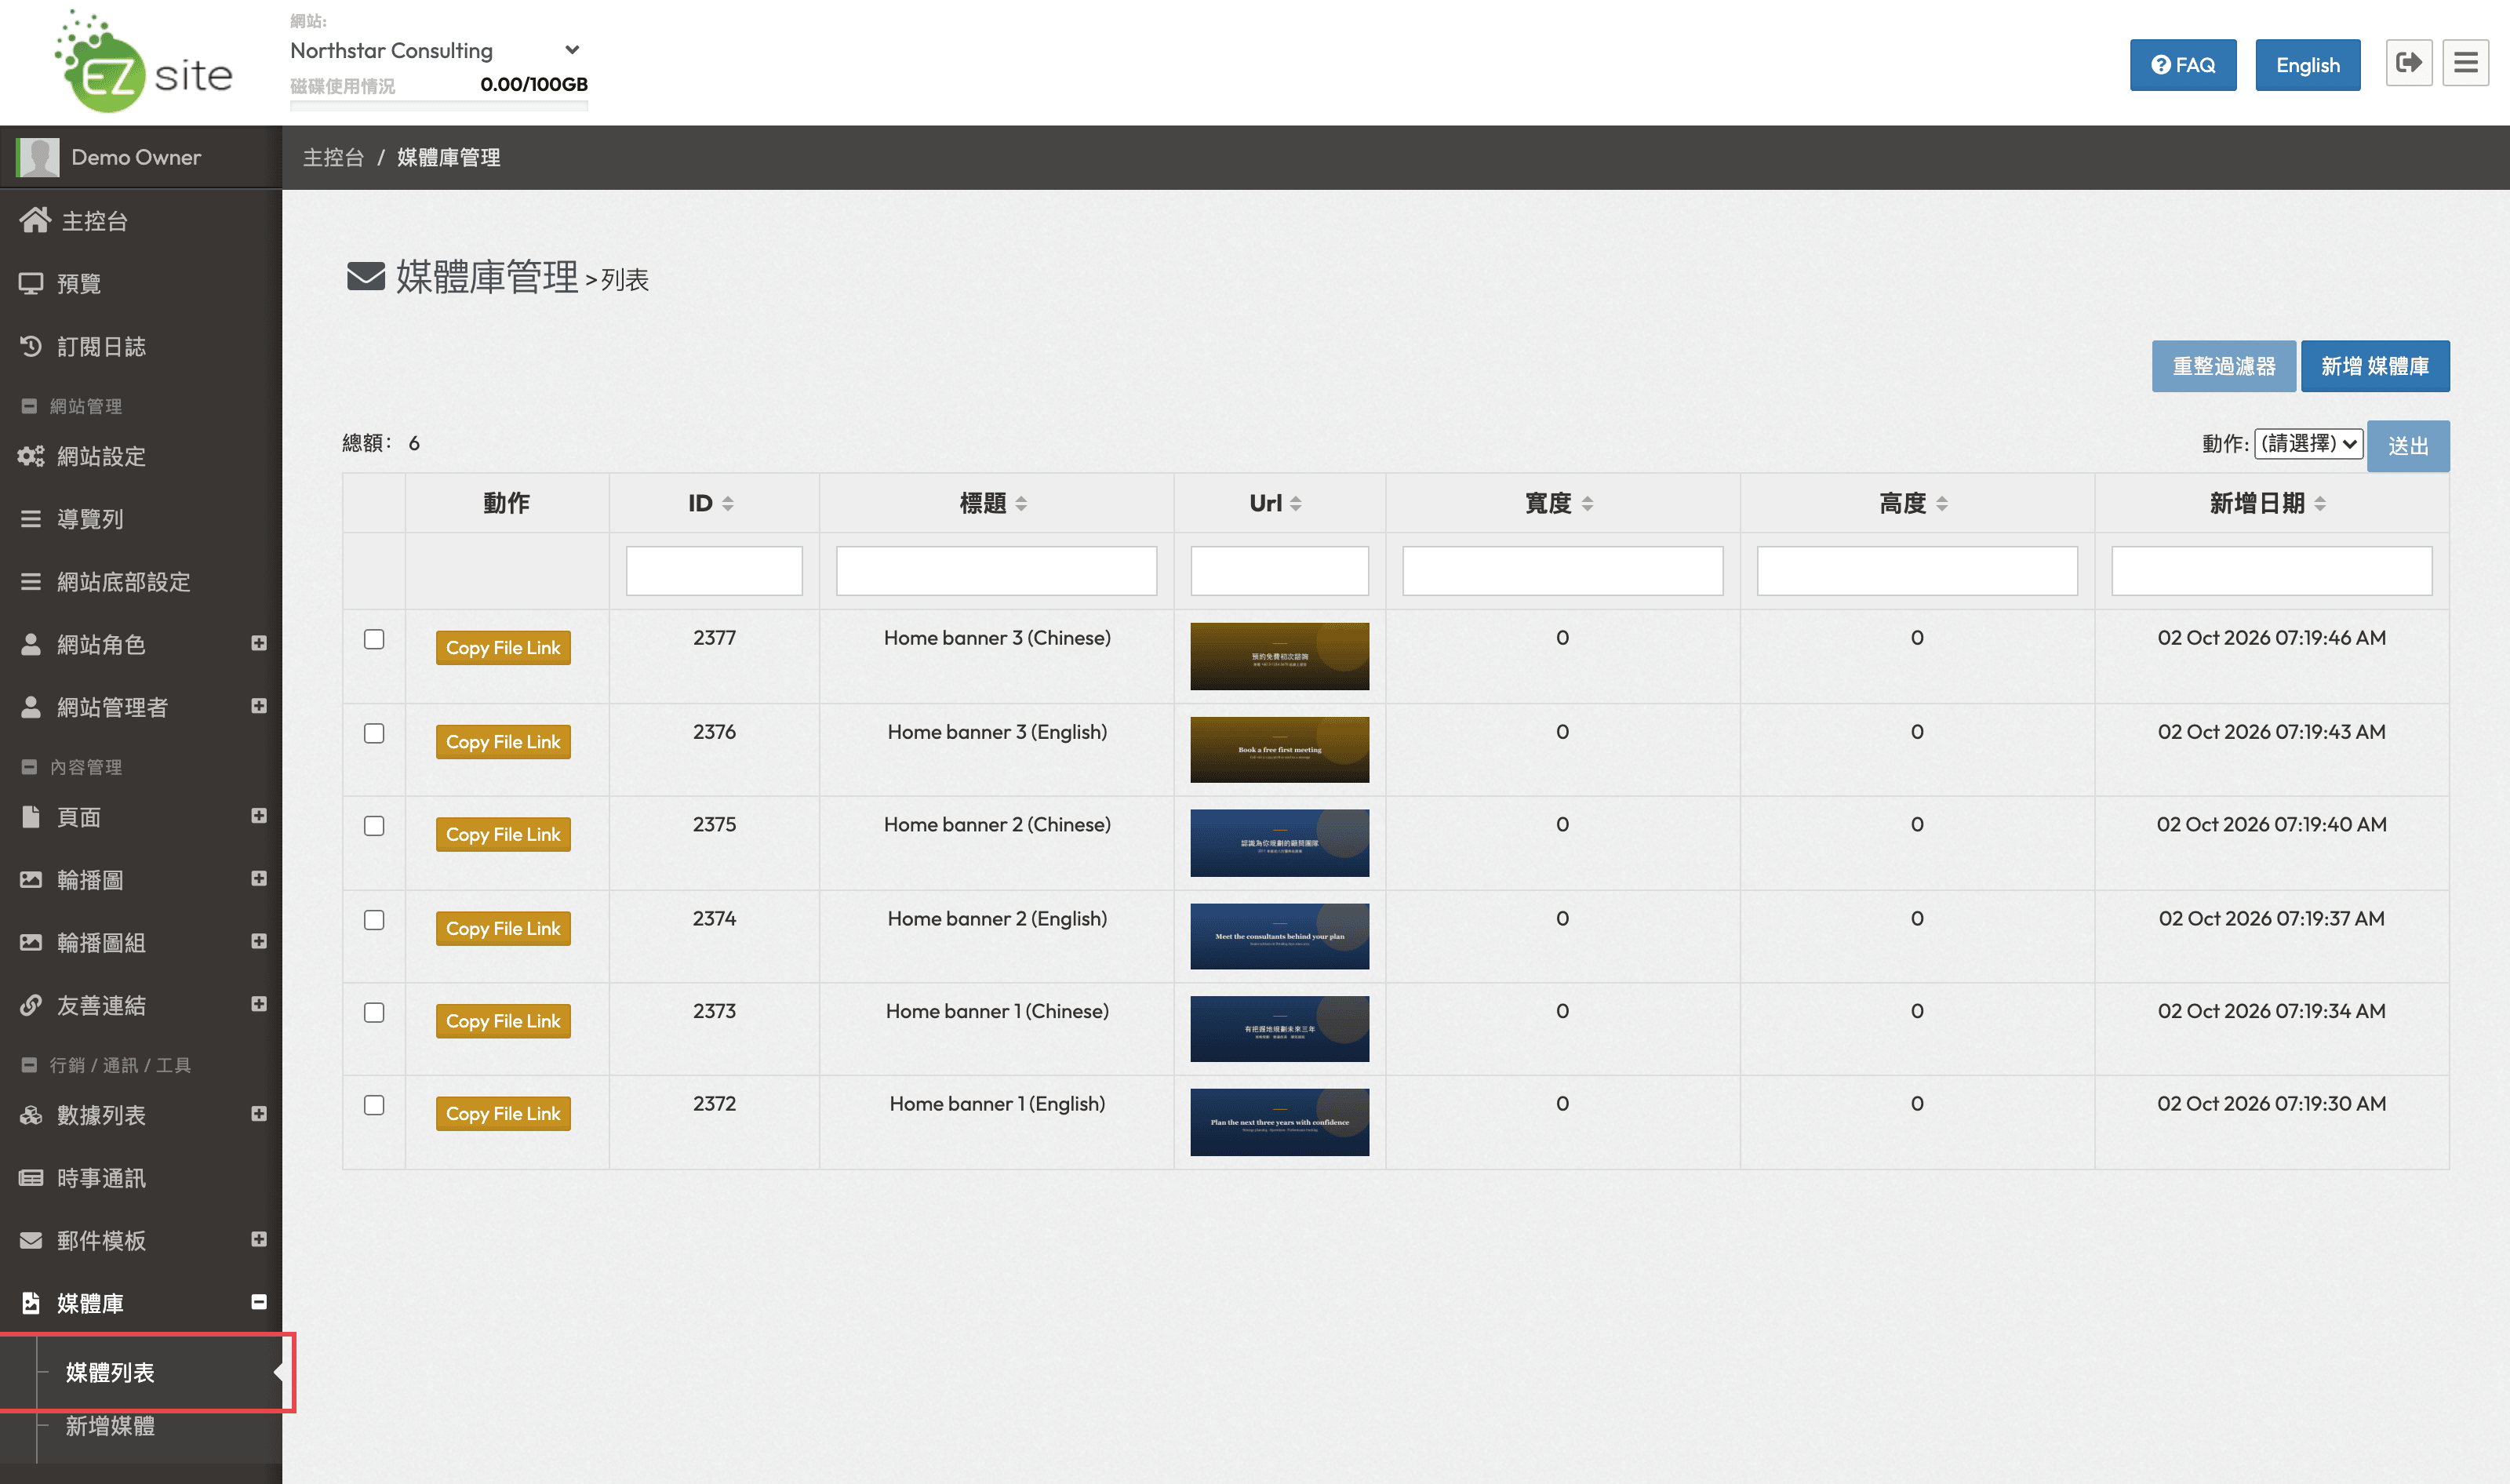Viewport: 2510px width, 1484px height.
Task: Click the history icon for 訂閱日誌
Action: (x=31, y=346)
